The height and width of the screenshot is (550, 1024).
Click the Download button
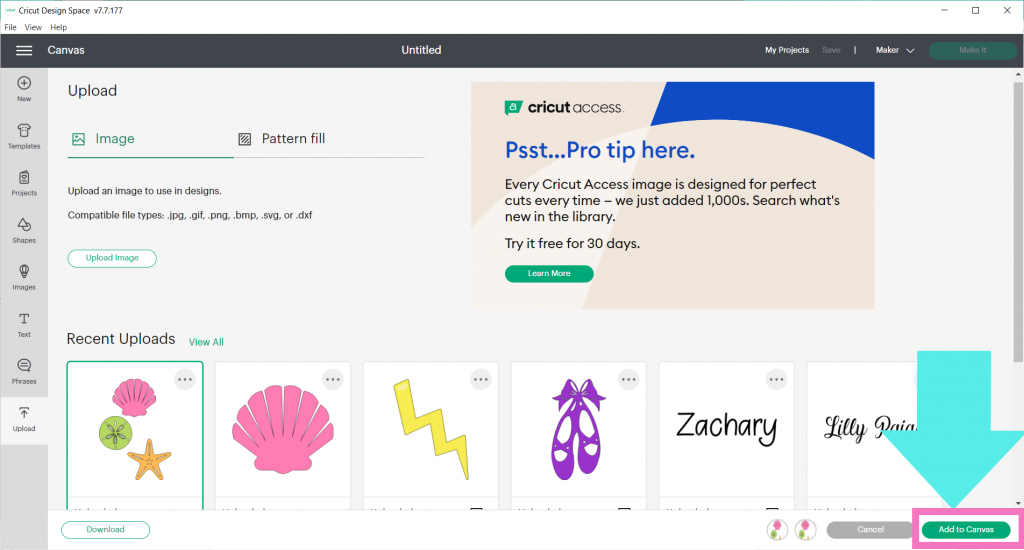point(106,530)
